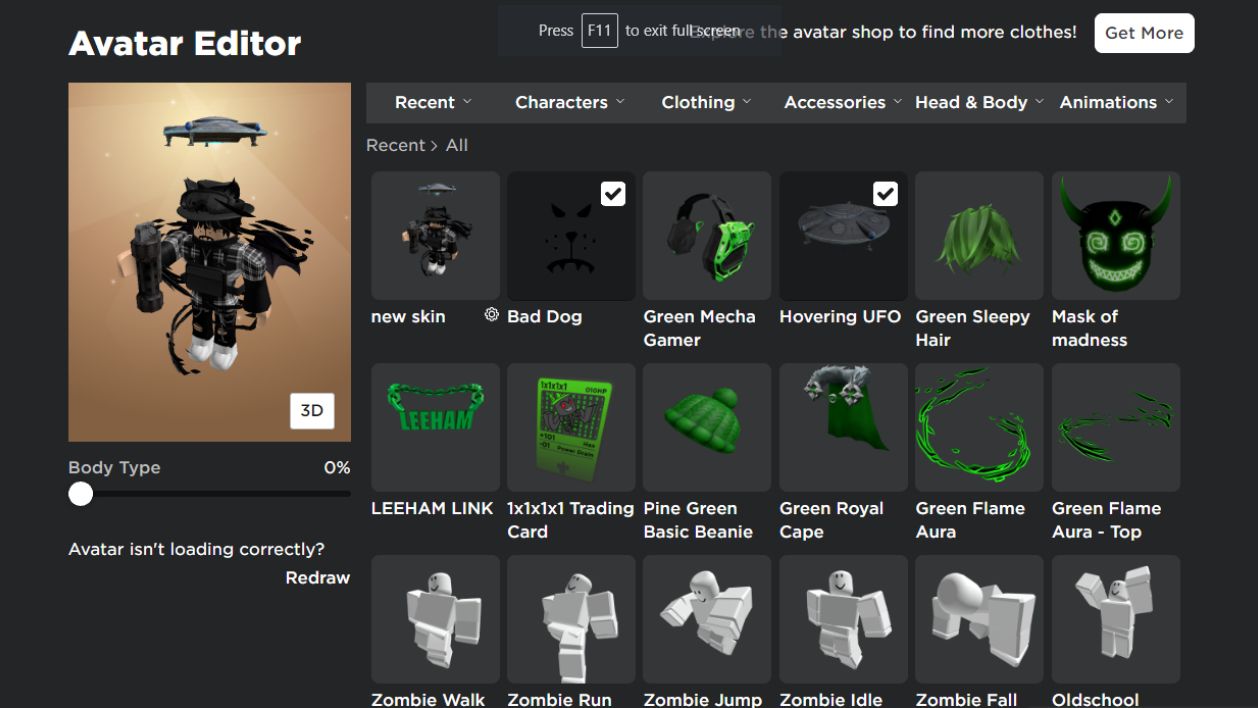The image size is (1258, 708).
Task: Equip the Green Sleepy Hair item
Action: pyautogui.click(x=979, y=236)
